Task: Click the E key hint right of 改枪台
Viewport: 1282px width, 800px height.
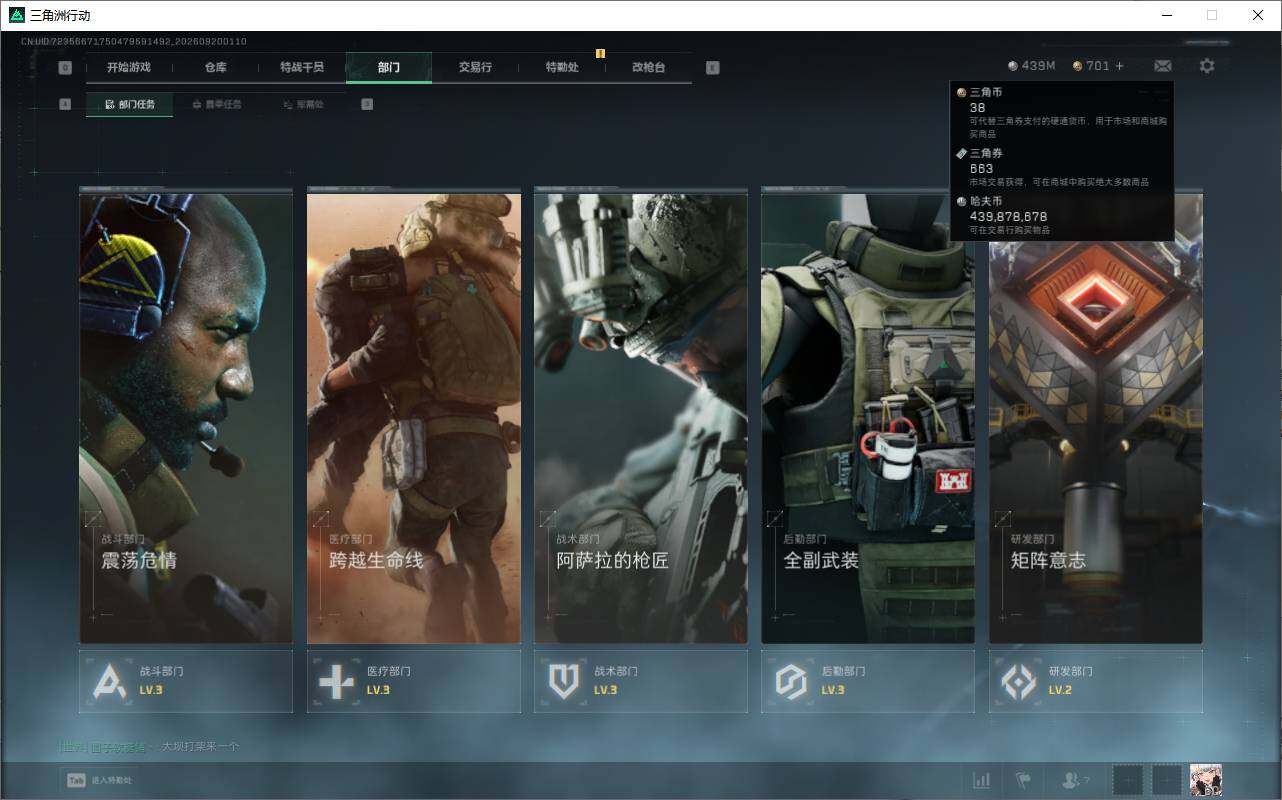Action: tap(712, 68)
